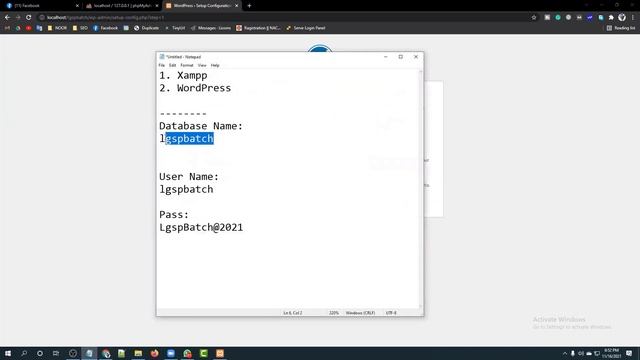
Task: Open File Explorer from the taskbar
Action: (x=138, y=353)
